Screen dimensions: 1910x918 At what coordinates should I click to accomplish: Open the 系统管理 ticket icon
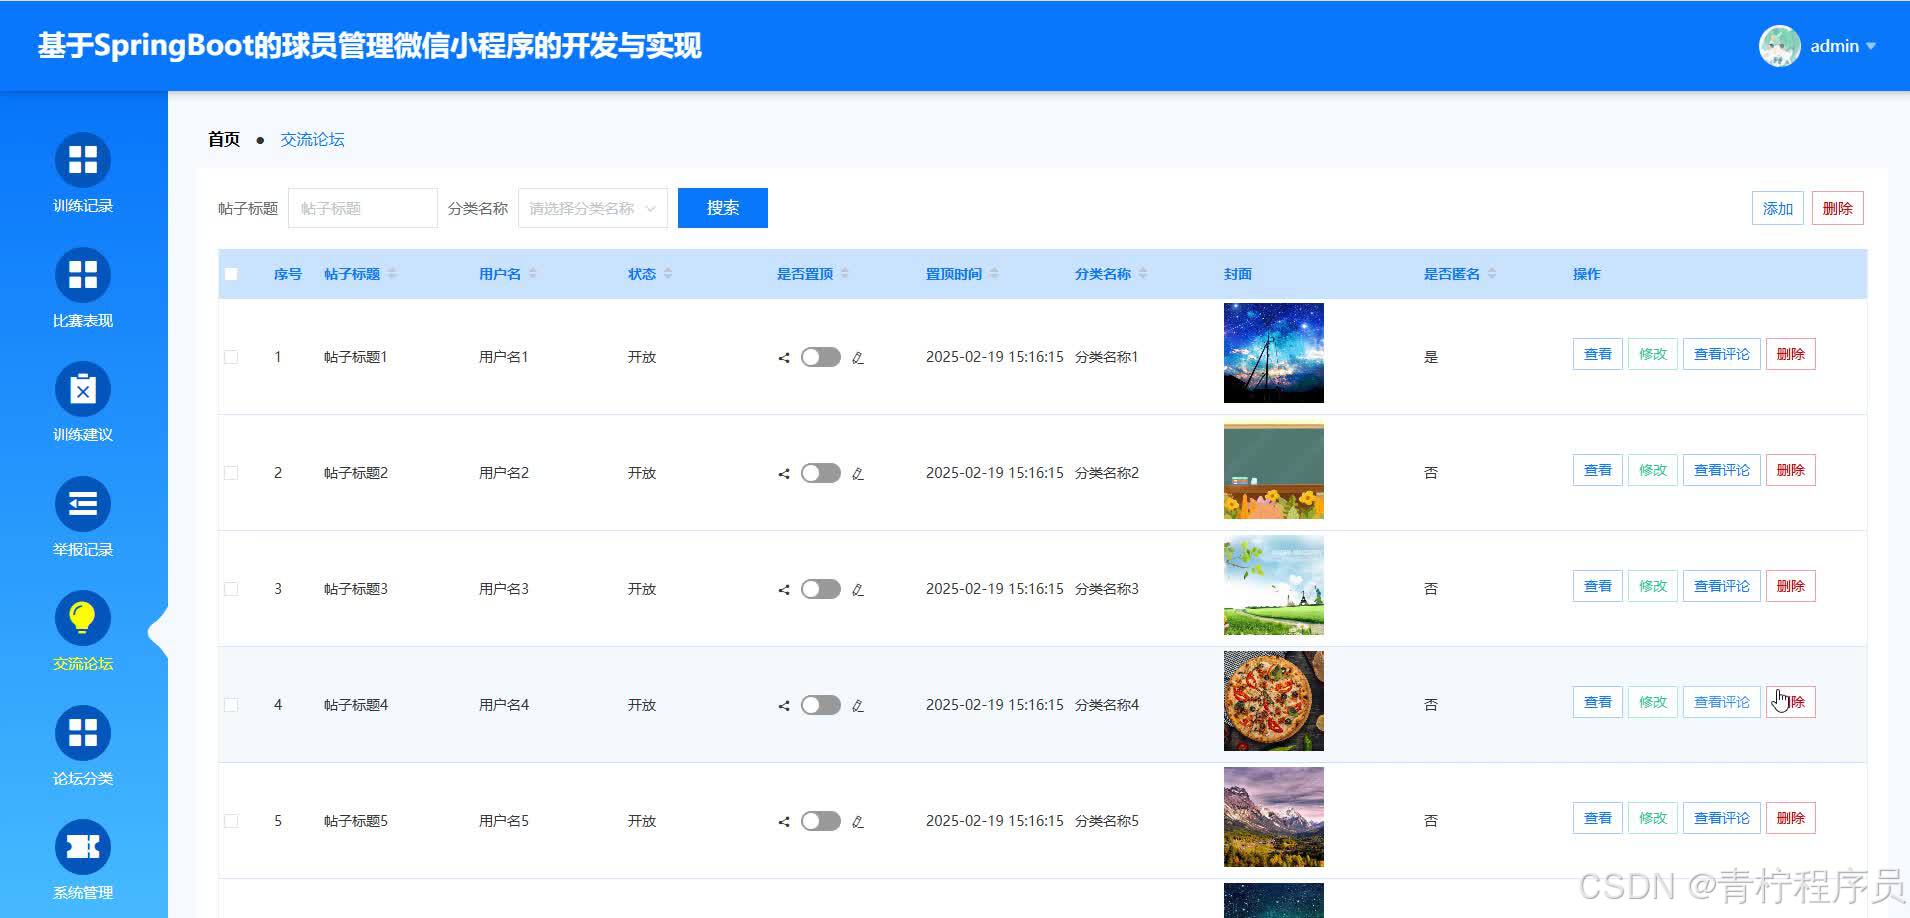pyautogui.click(x=82, y=847)
